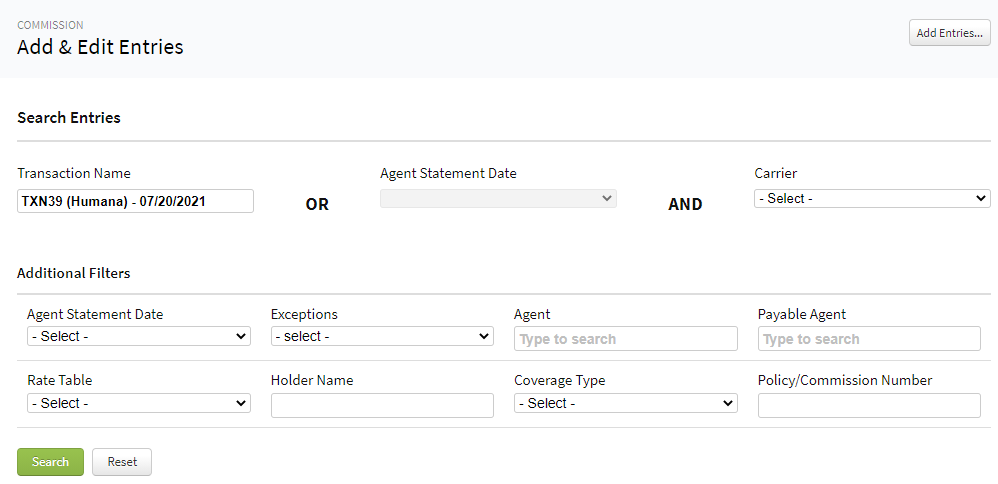
Task: Open the Carrier dropdown
Action: point(871,199)
